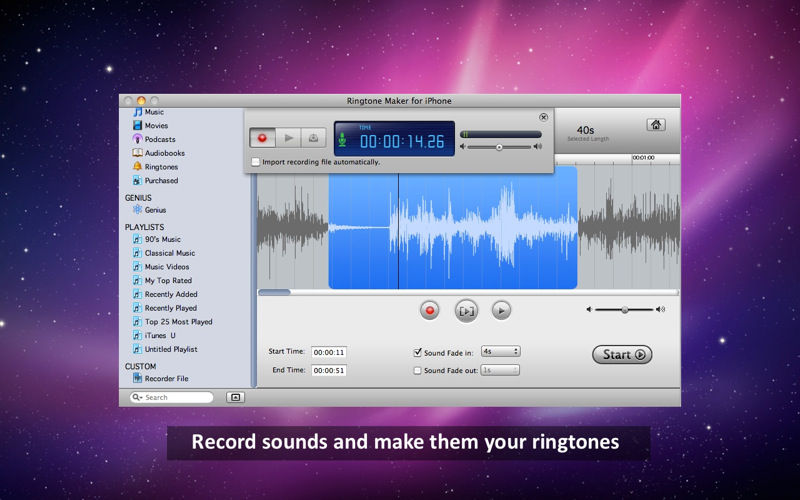Open the Movies library
Viewport: 800px width, 500px height.
151,126
